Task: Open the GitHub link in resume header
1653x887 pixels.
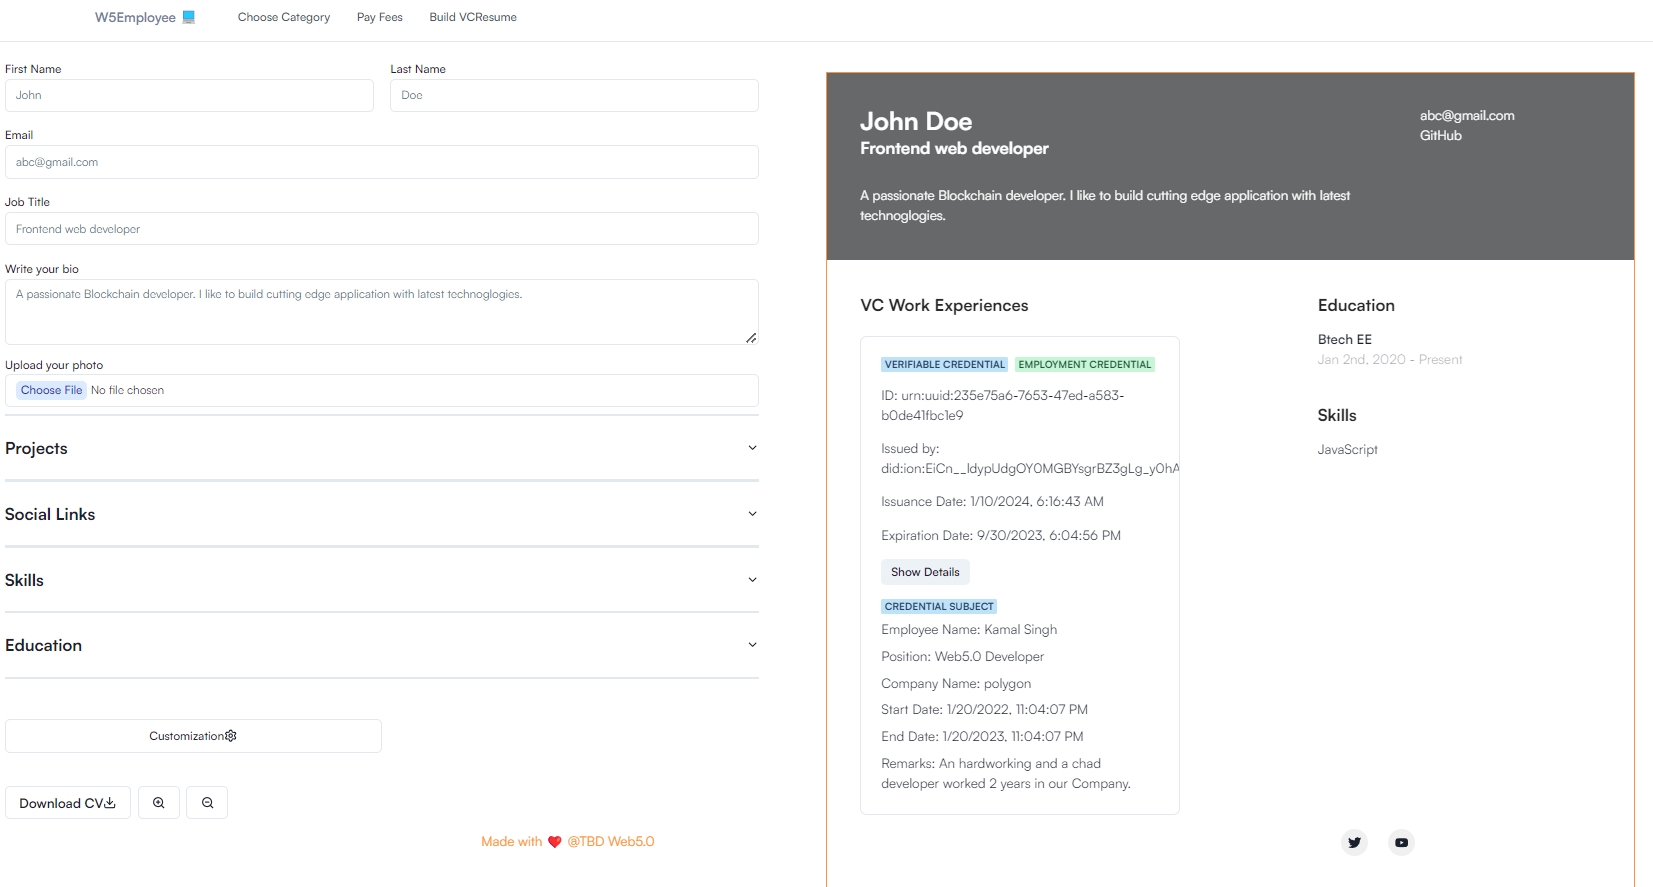Action: point(1440,136)
